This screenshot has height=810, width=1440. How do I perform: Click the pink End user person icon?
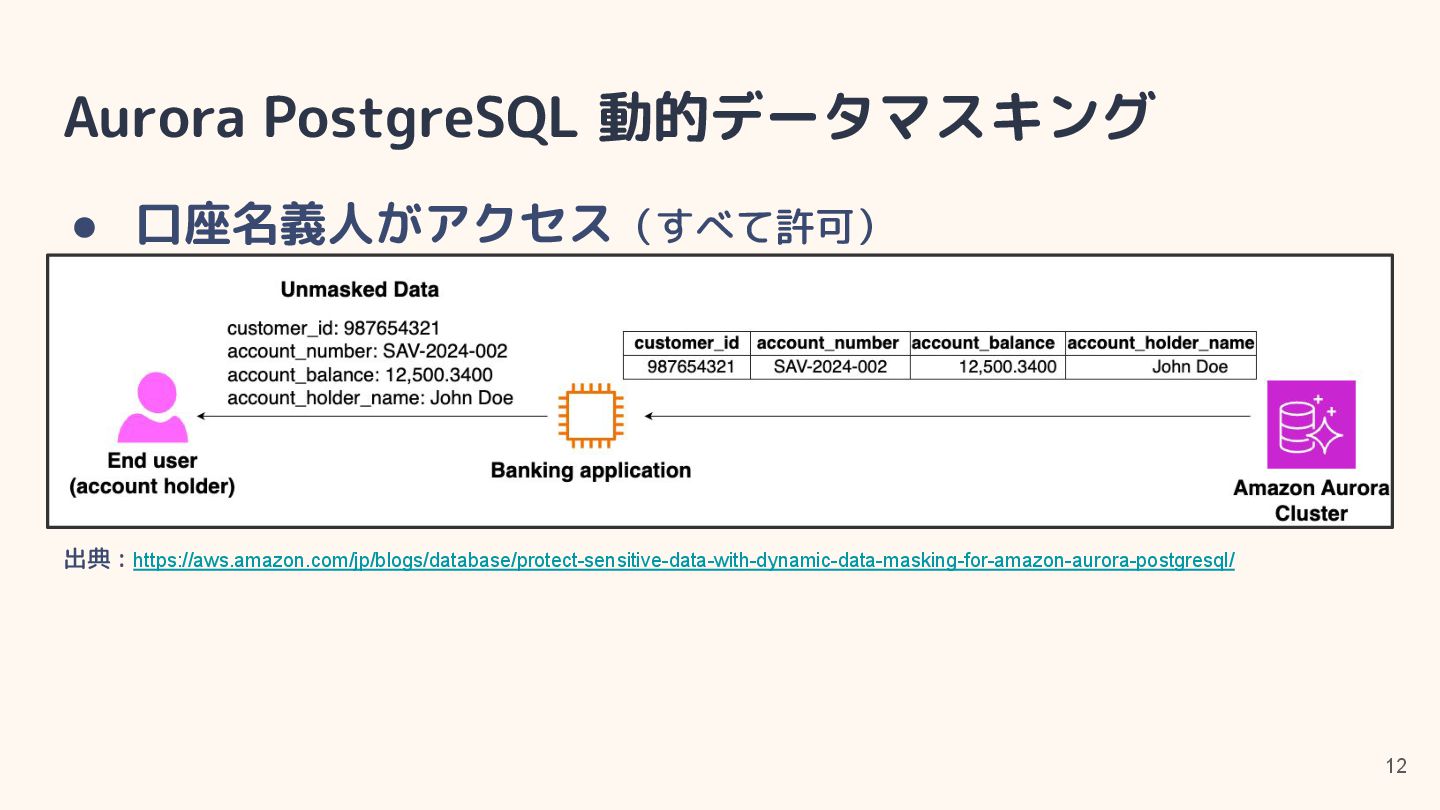click(153, 408)
